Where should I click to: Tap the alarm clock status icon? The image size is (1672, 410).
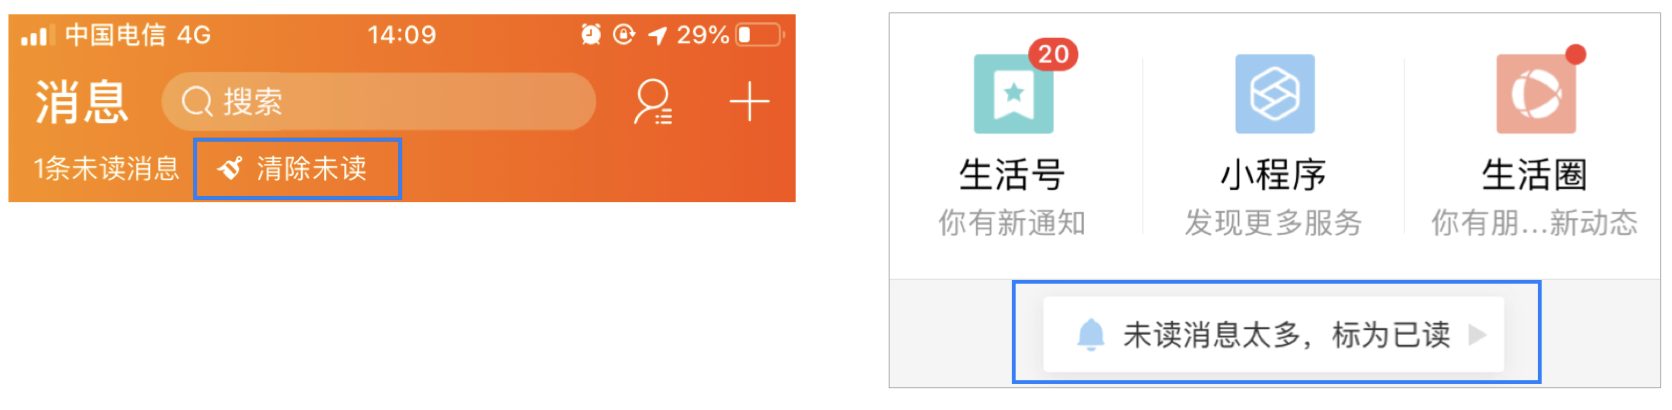click(591, 35)
